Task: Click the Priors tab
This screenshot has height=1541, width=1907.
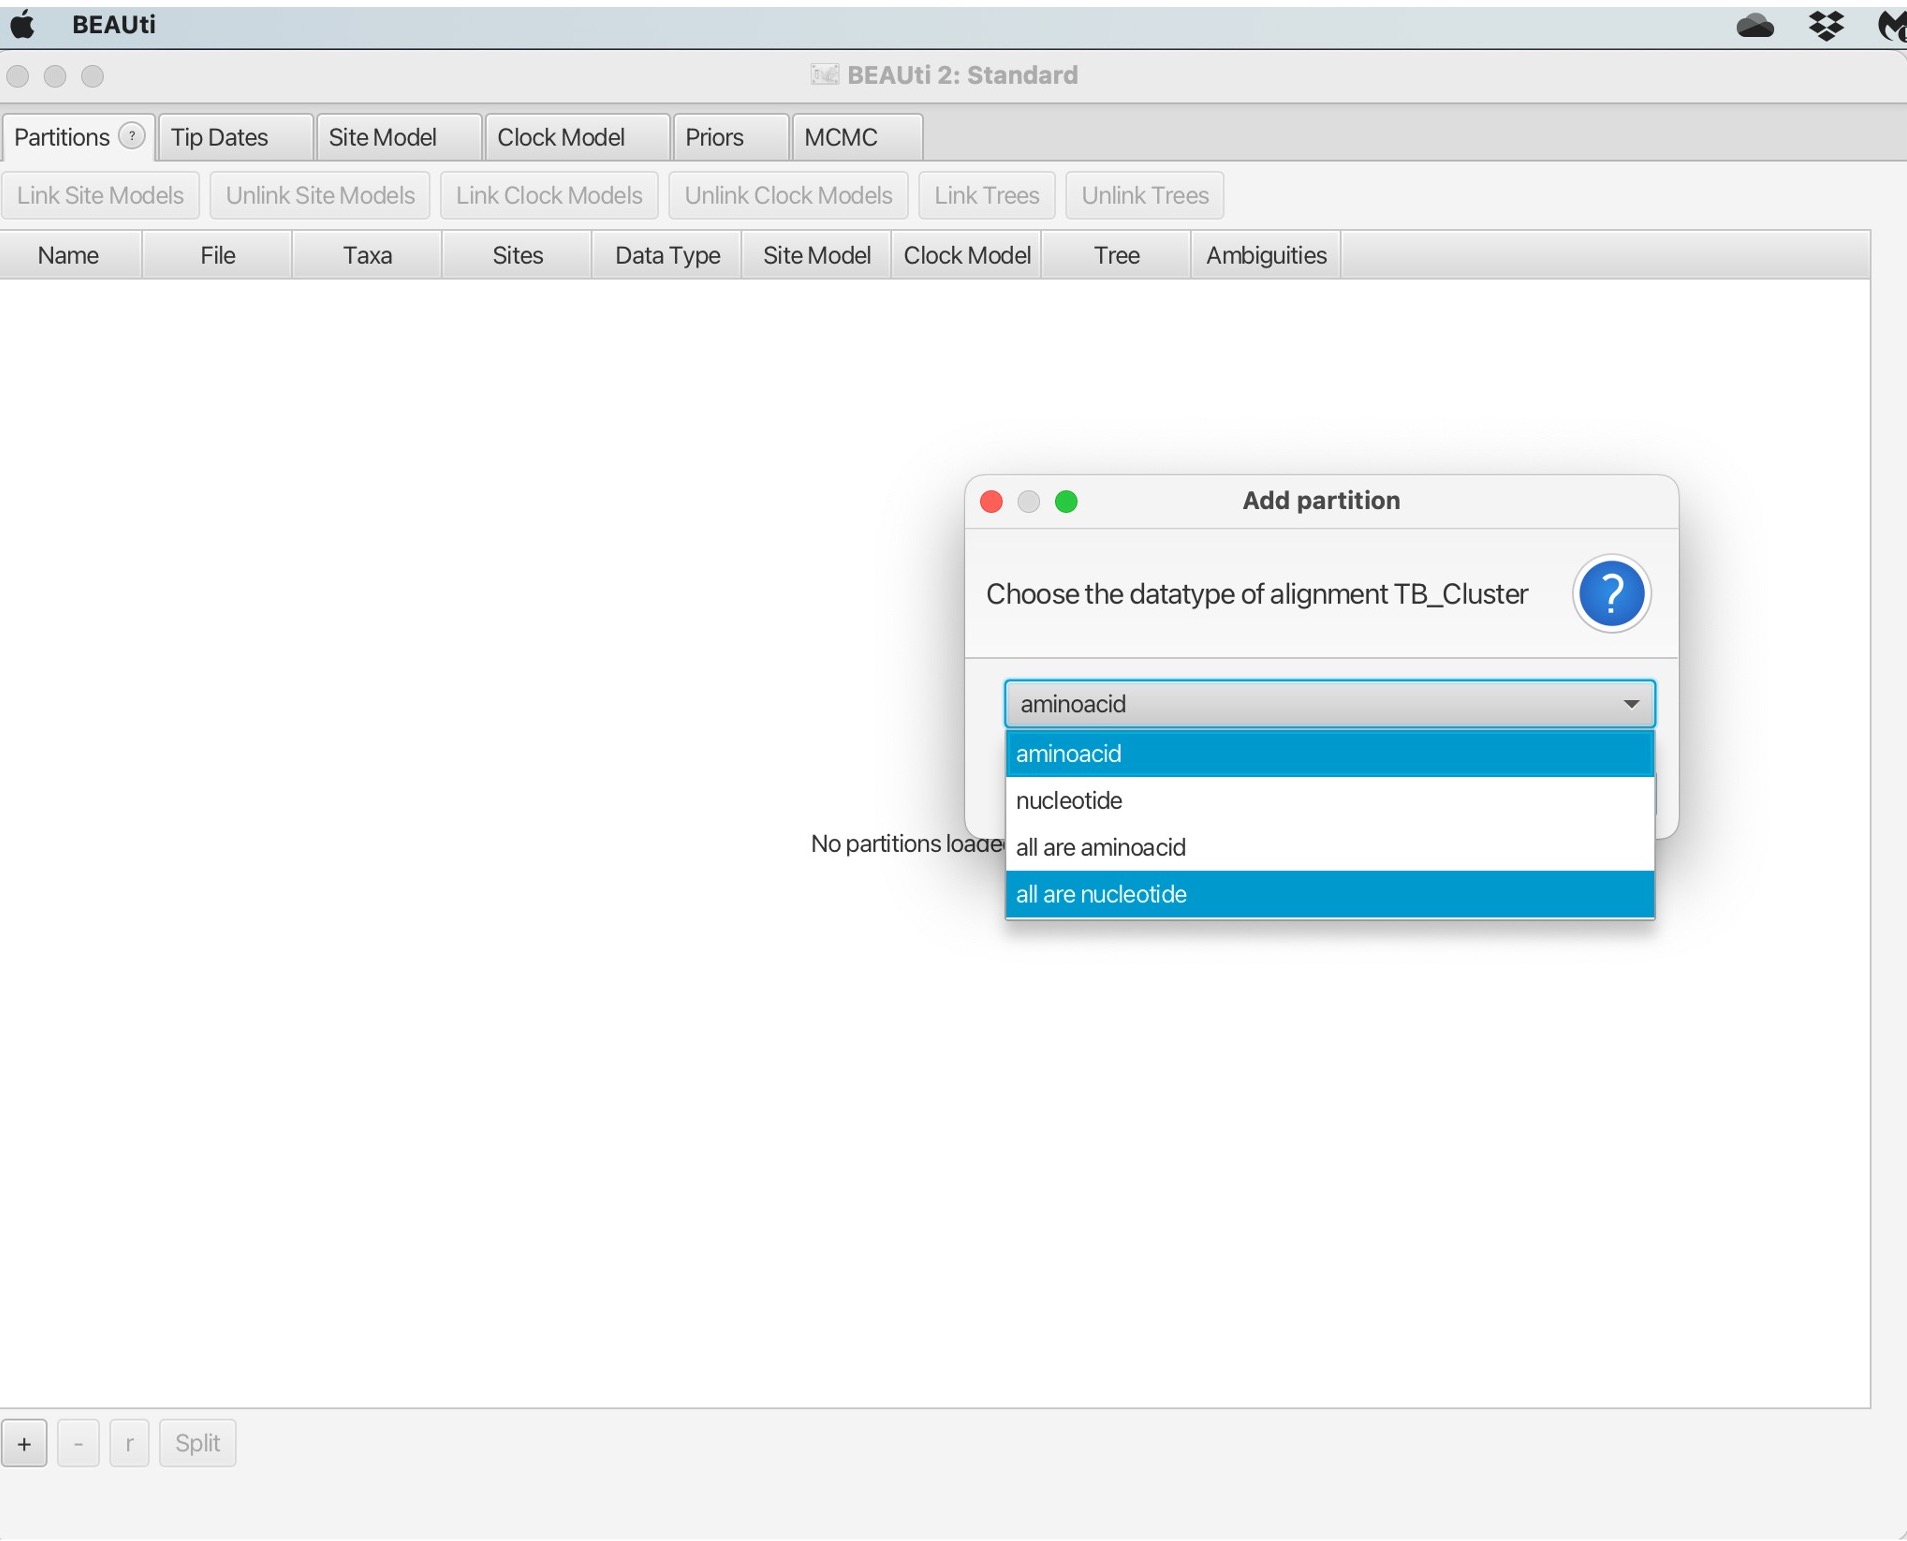Action: pyautogui.click(x=714, y=137)
